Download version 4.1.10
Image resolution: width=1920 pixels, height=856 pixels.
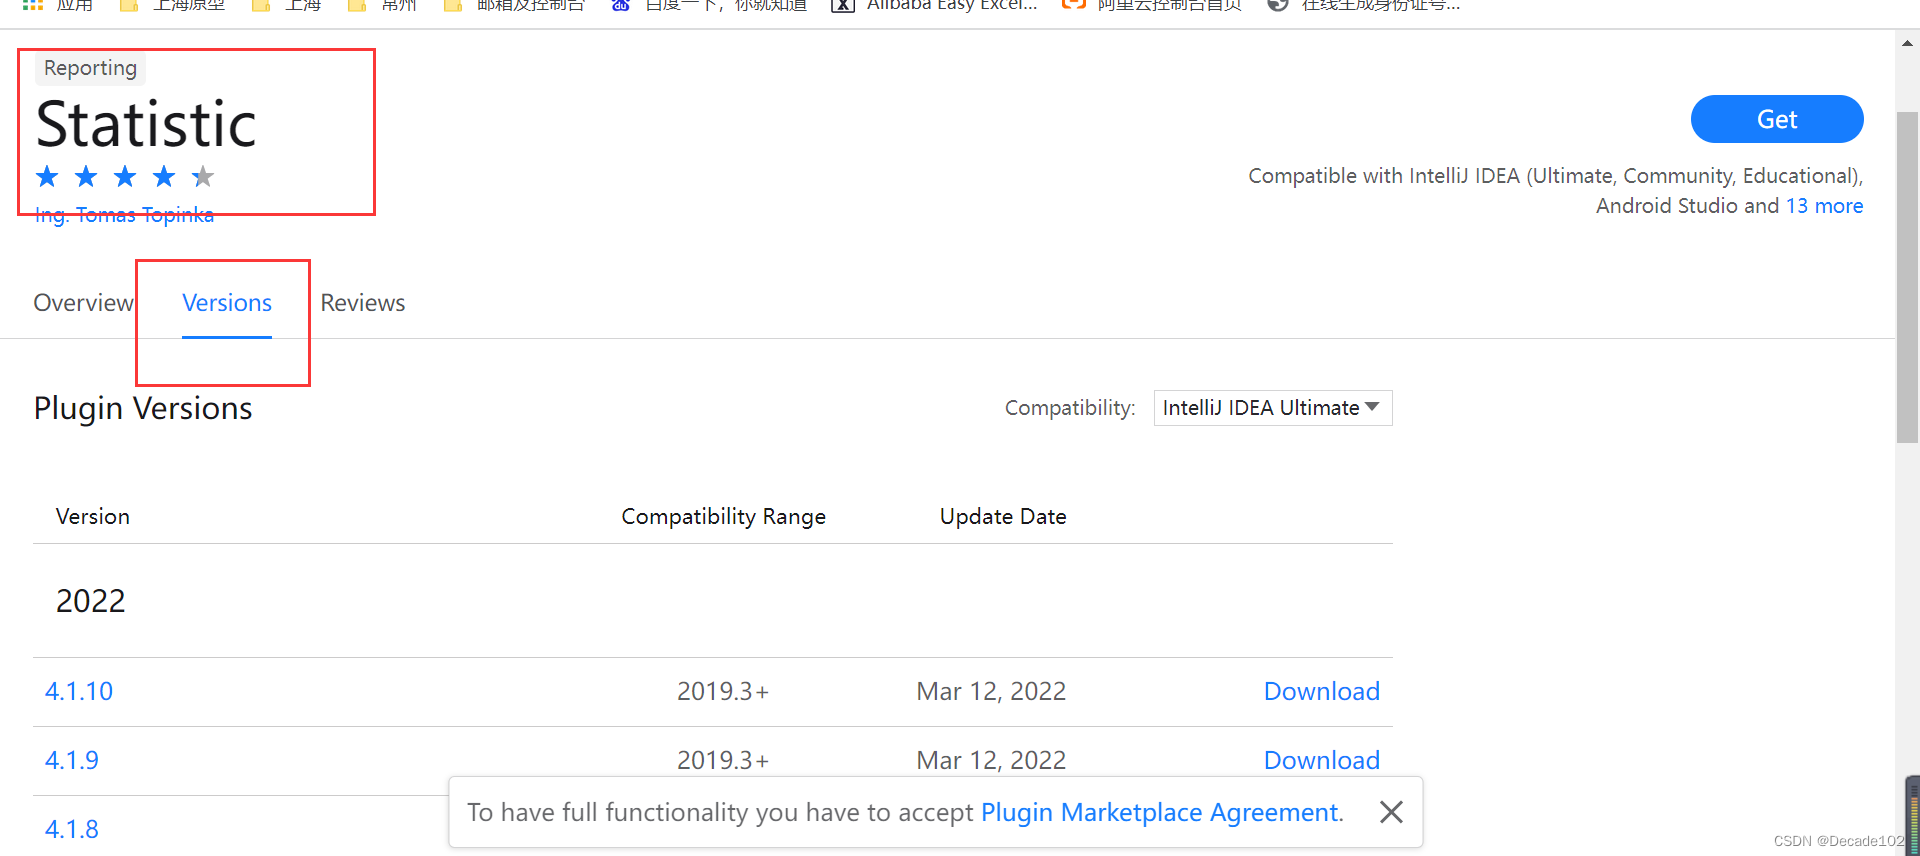click(1321, 691)
